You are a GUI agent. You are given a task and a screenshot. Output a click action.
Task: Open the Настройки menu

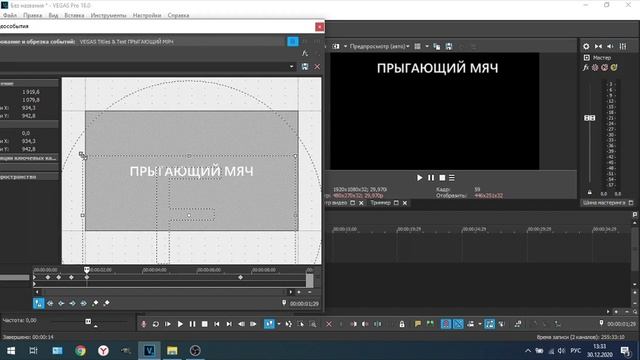(x=147, y=15)
